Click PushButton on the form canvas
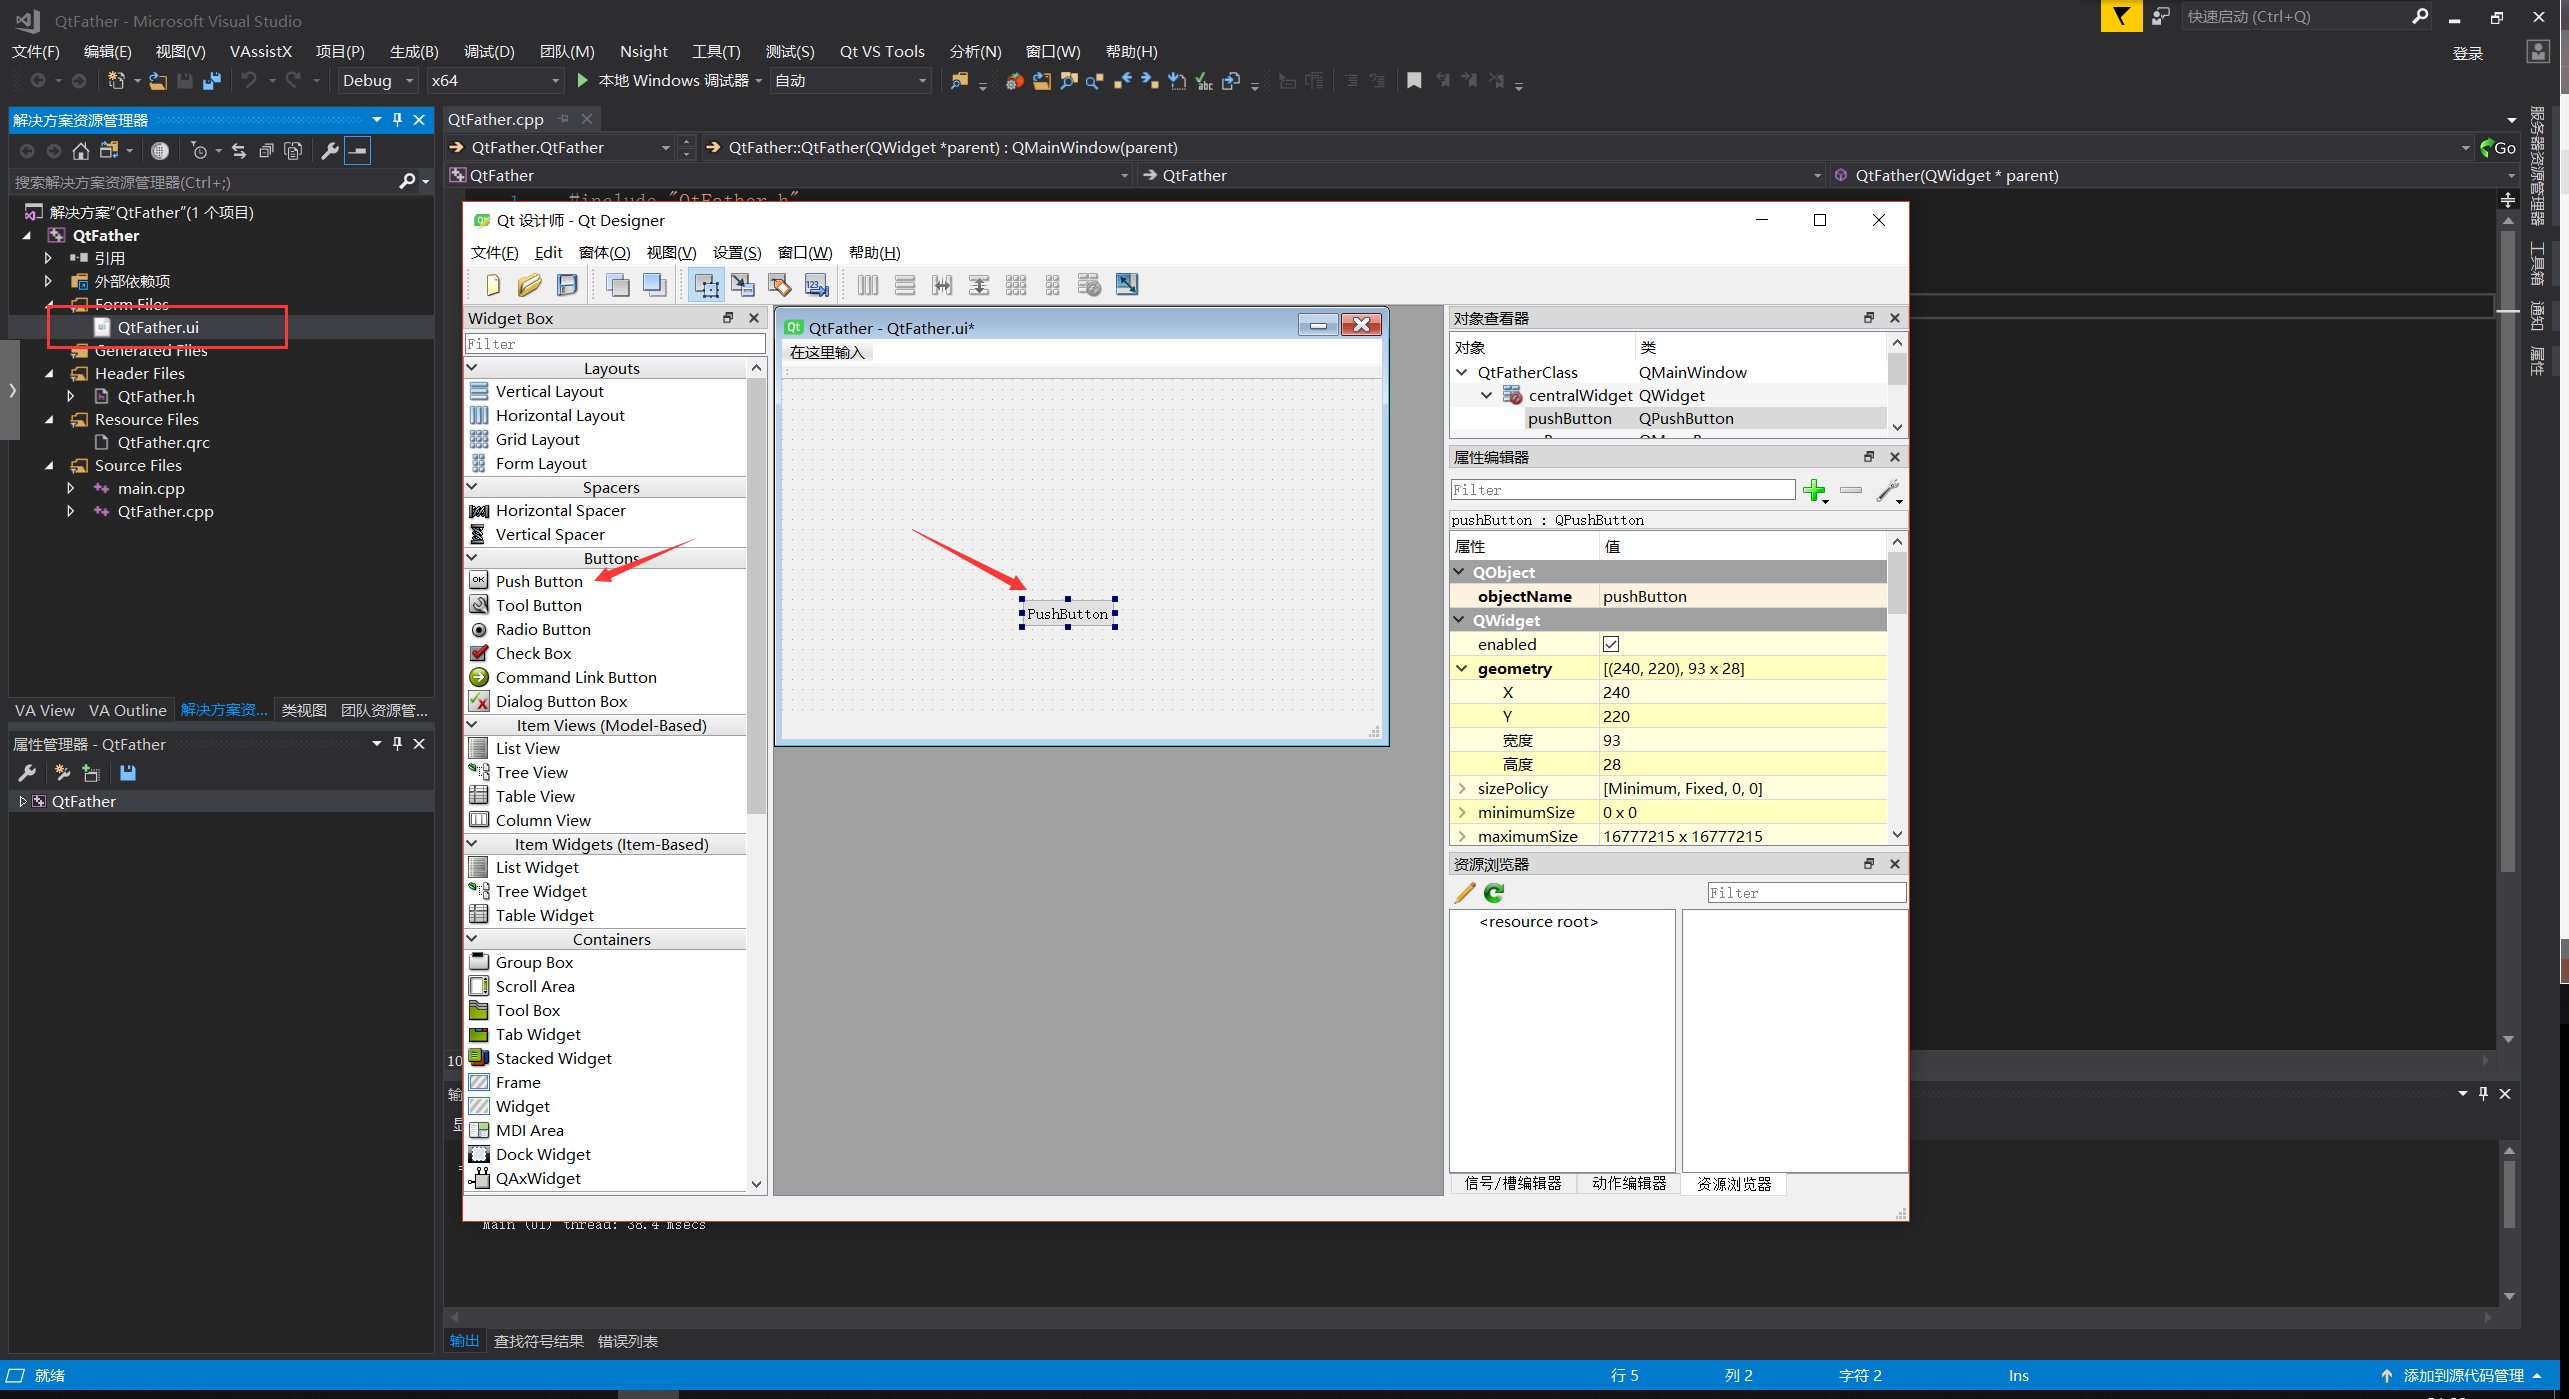 pos(1067,614)
